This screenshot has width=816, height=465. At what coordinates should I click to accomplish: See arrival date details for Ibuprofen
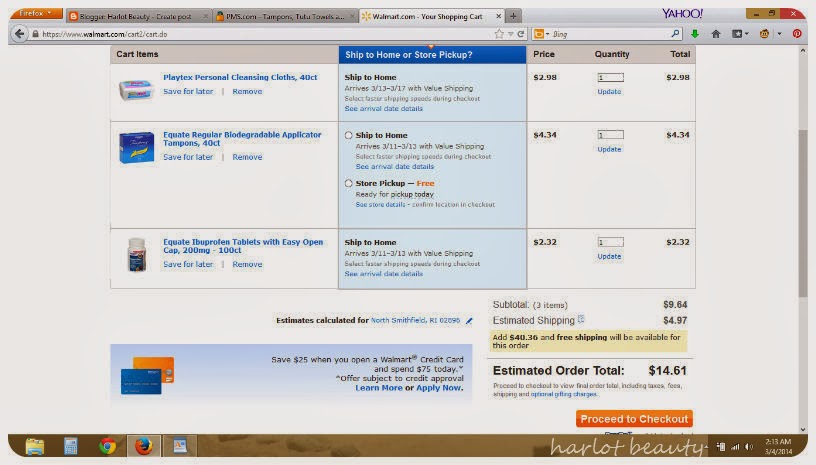[x=384, y=274]
